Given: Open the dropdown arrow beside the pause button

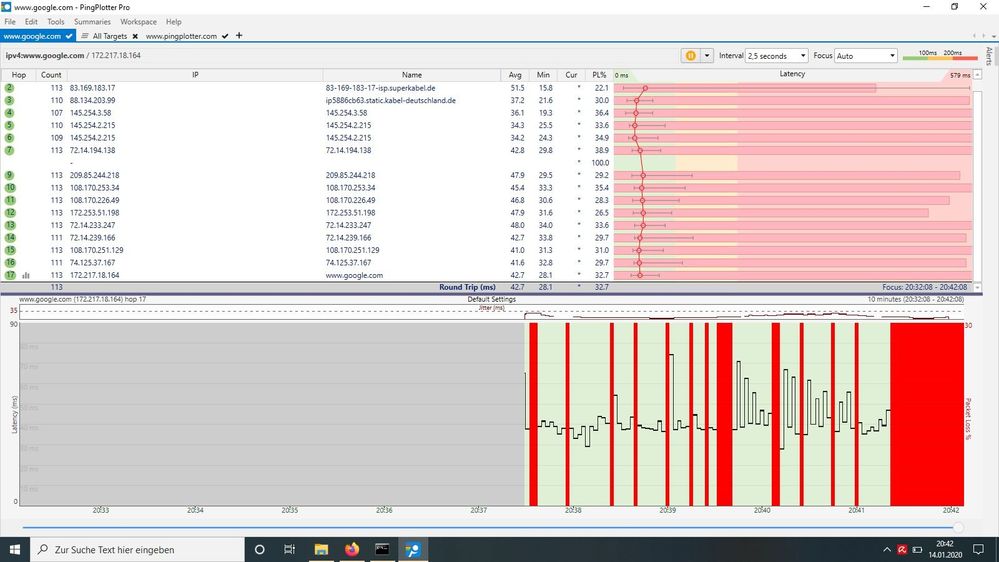Looking at the screenshot, I should point(708,56).
